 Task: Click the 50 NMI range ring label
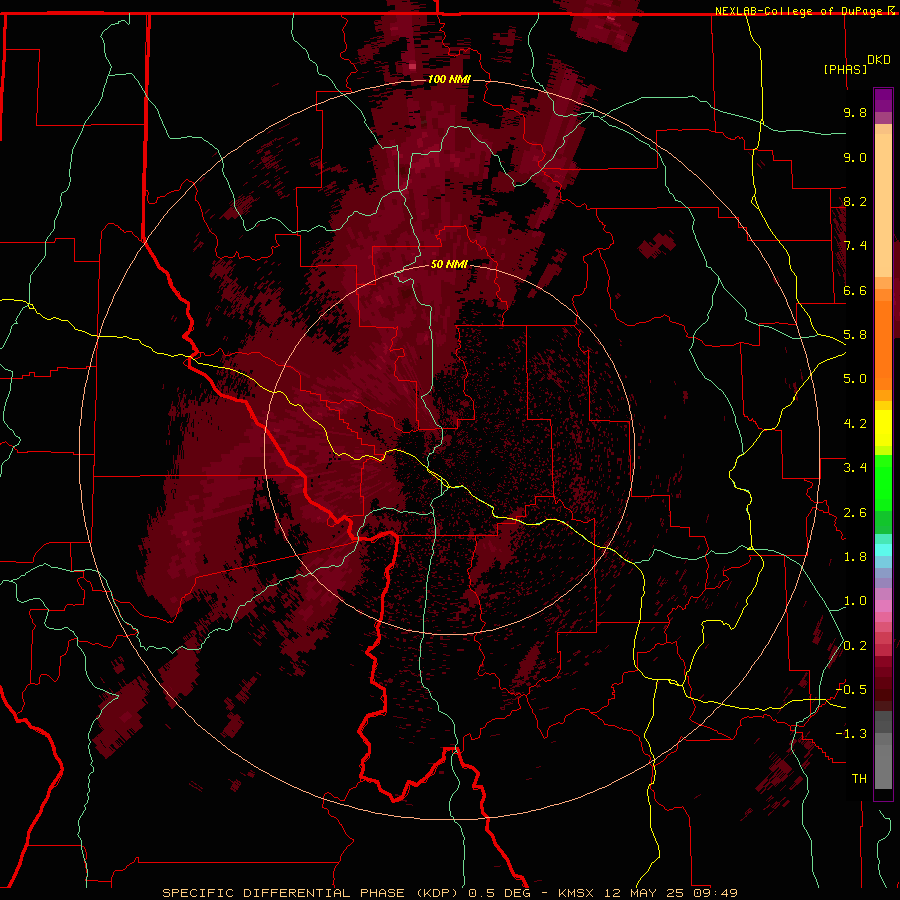click(x=449, y=264)
